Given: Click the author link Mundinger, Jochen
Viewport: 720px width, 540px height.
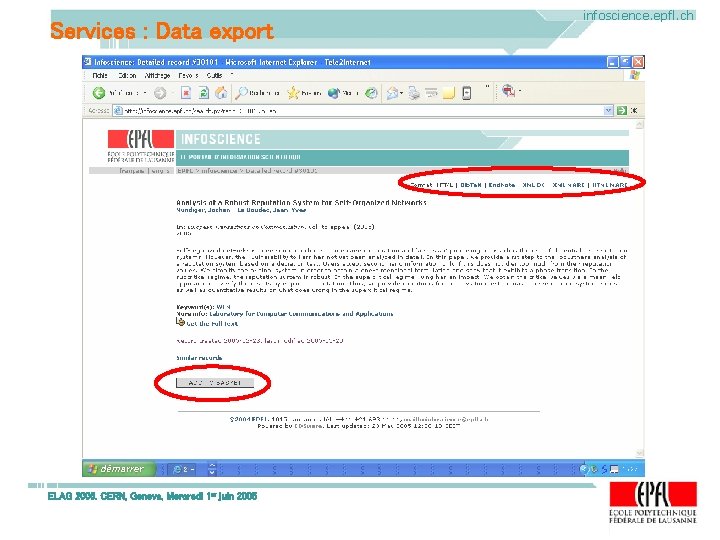Looking at the screenshot, I should (203, 210).
